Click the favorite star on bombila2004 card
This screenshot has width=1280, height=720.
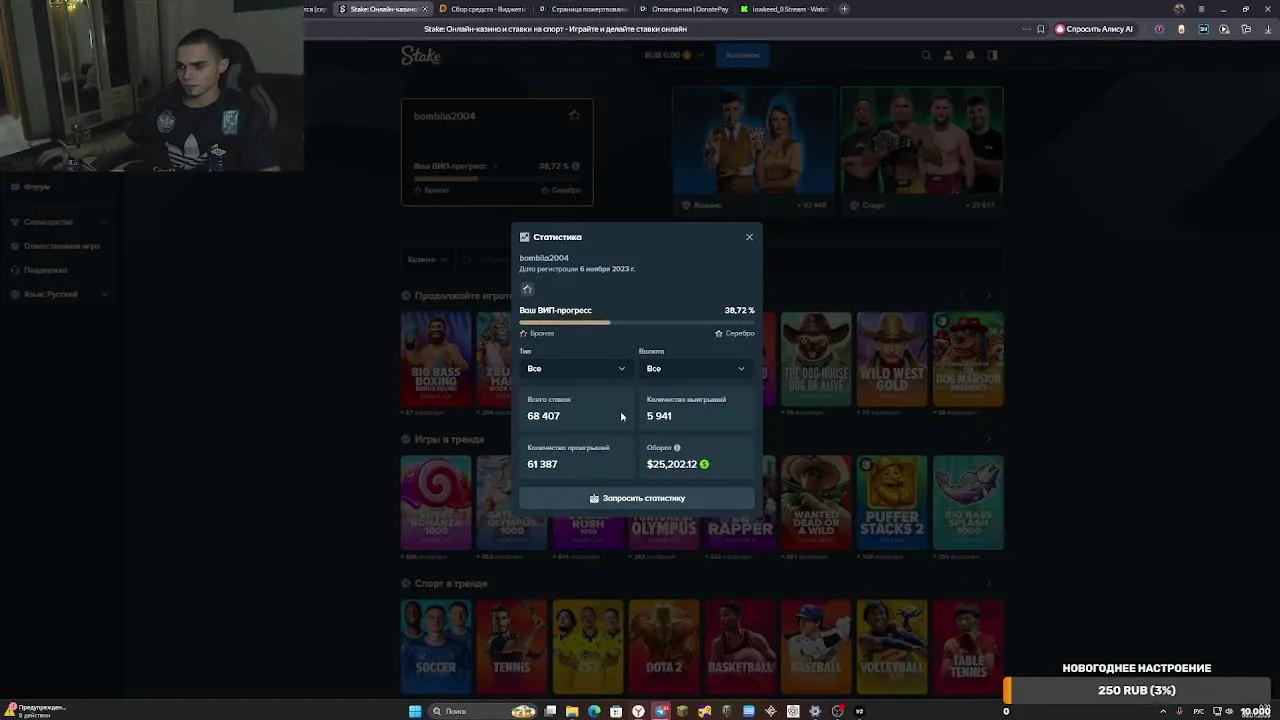(x=574, y=115)
